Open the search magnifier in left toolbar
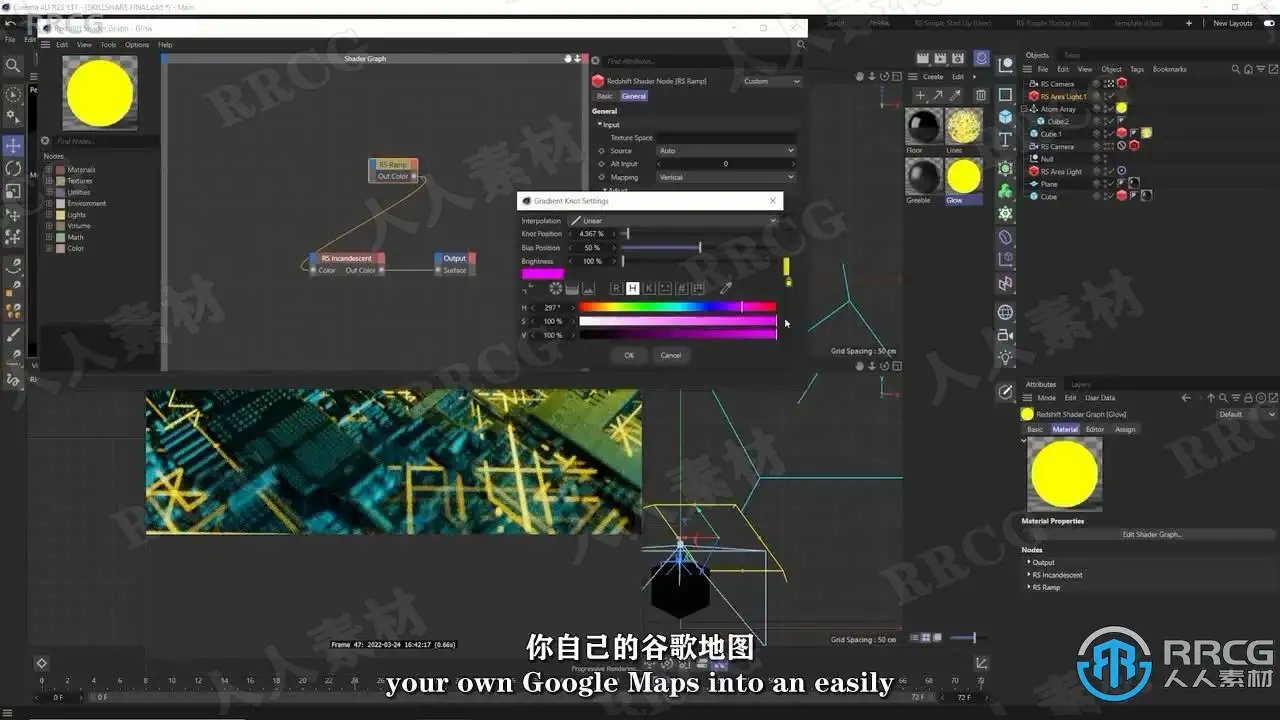This screenshot has height=720, width=1280. tap(13, 66)
